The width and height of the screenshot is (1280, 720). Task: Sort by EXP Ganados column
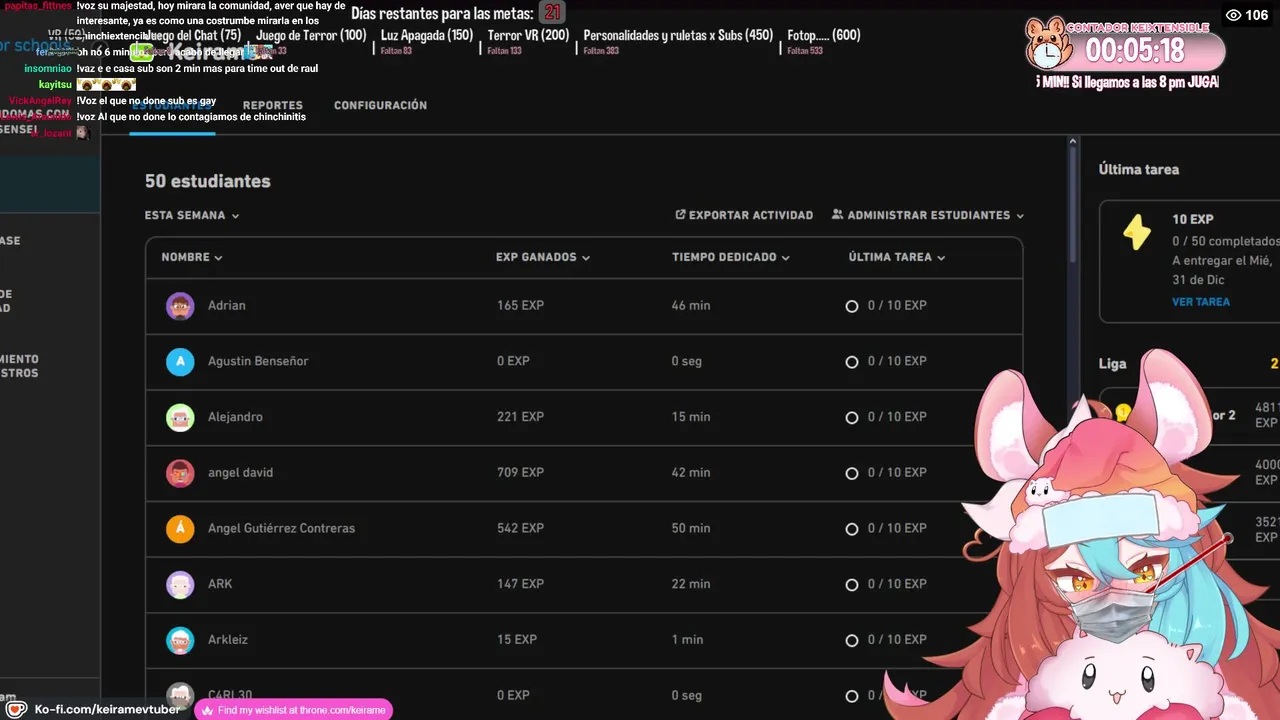point(543,257)
